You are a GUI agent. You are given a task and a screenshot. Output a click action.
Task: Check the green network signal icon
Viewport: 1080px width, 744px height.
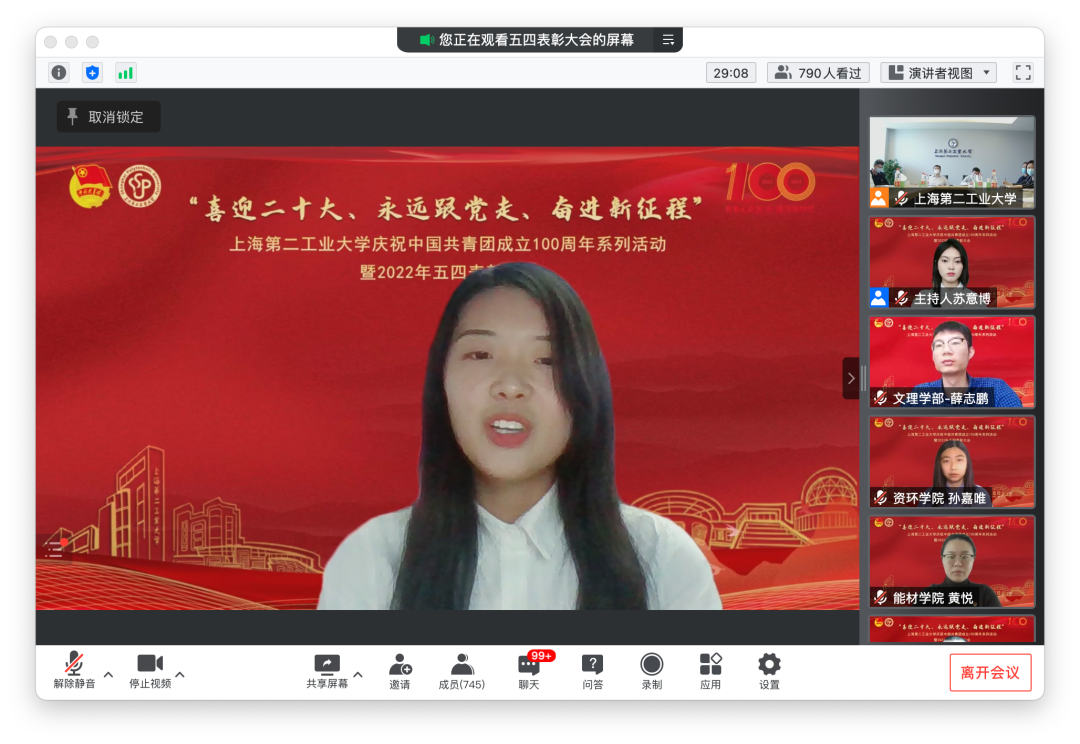125,72
